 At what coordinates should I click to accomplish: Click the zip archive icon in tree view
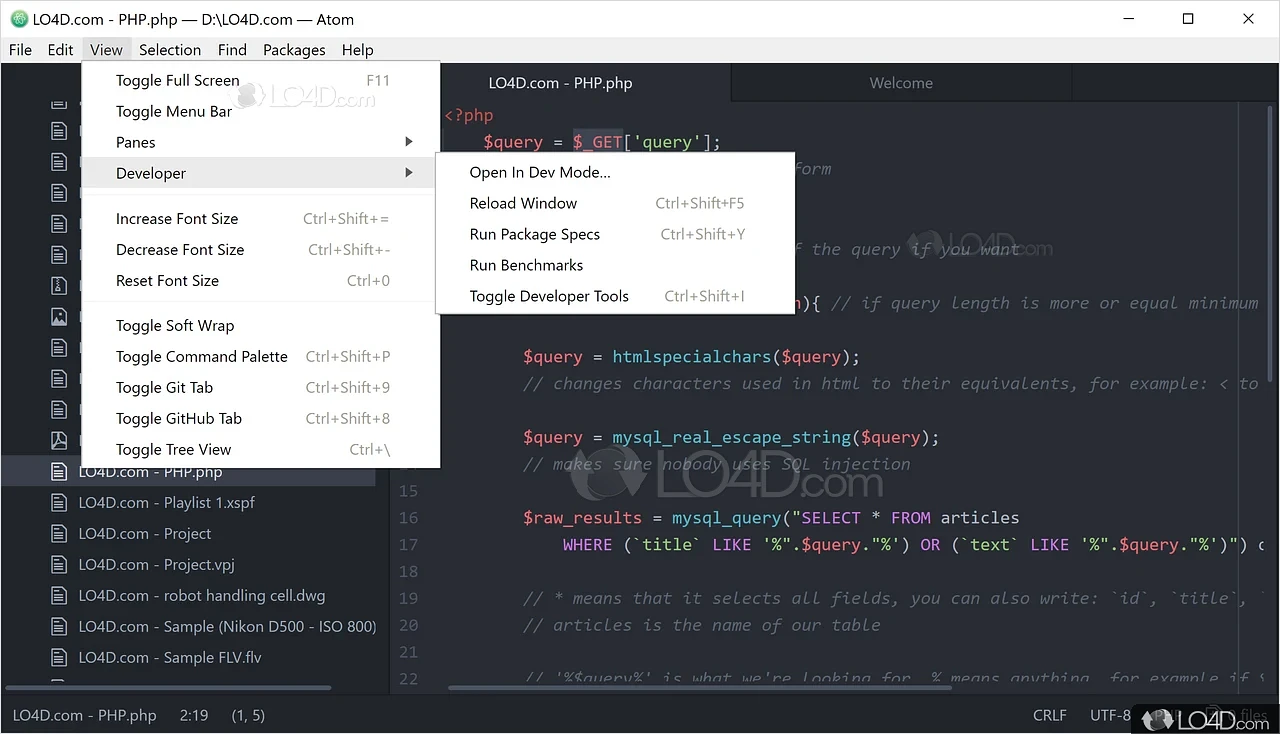[x=59, y=286]
